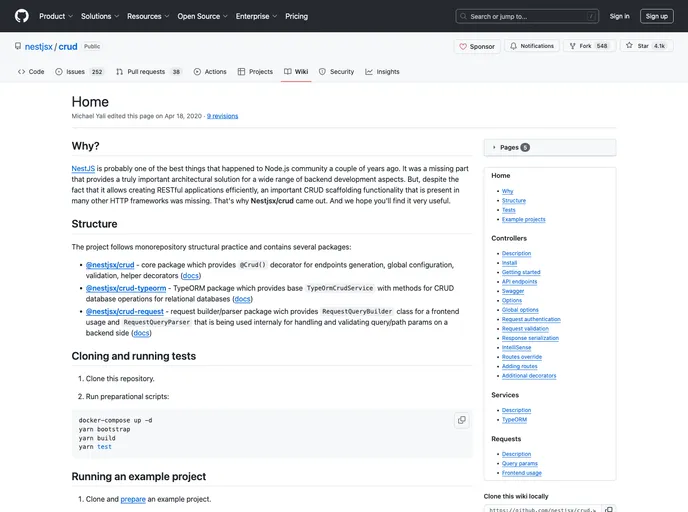688x512 pixels.
Task: Open the Product dropdown menu
Action: 56,16
